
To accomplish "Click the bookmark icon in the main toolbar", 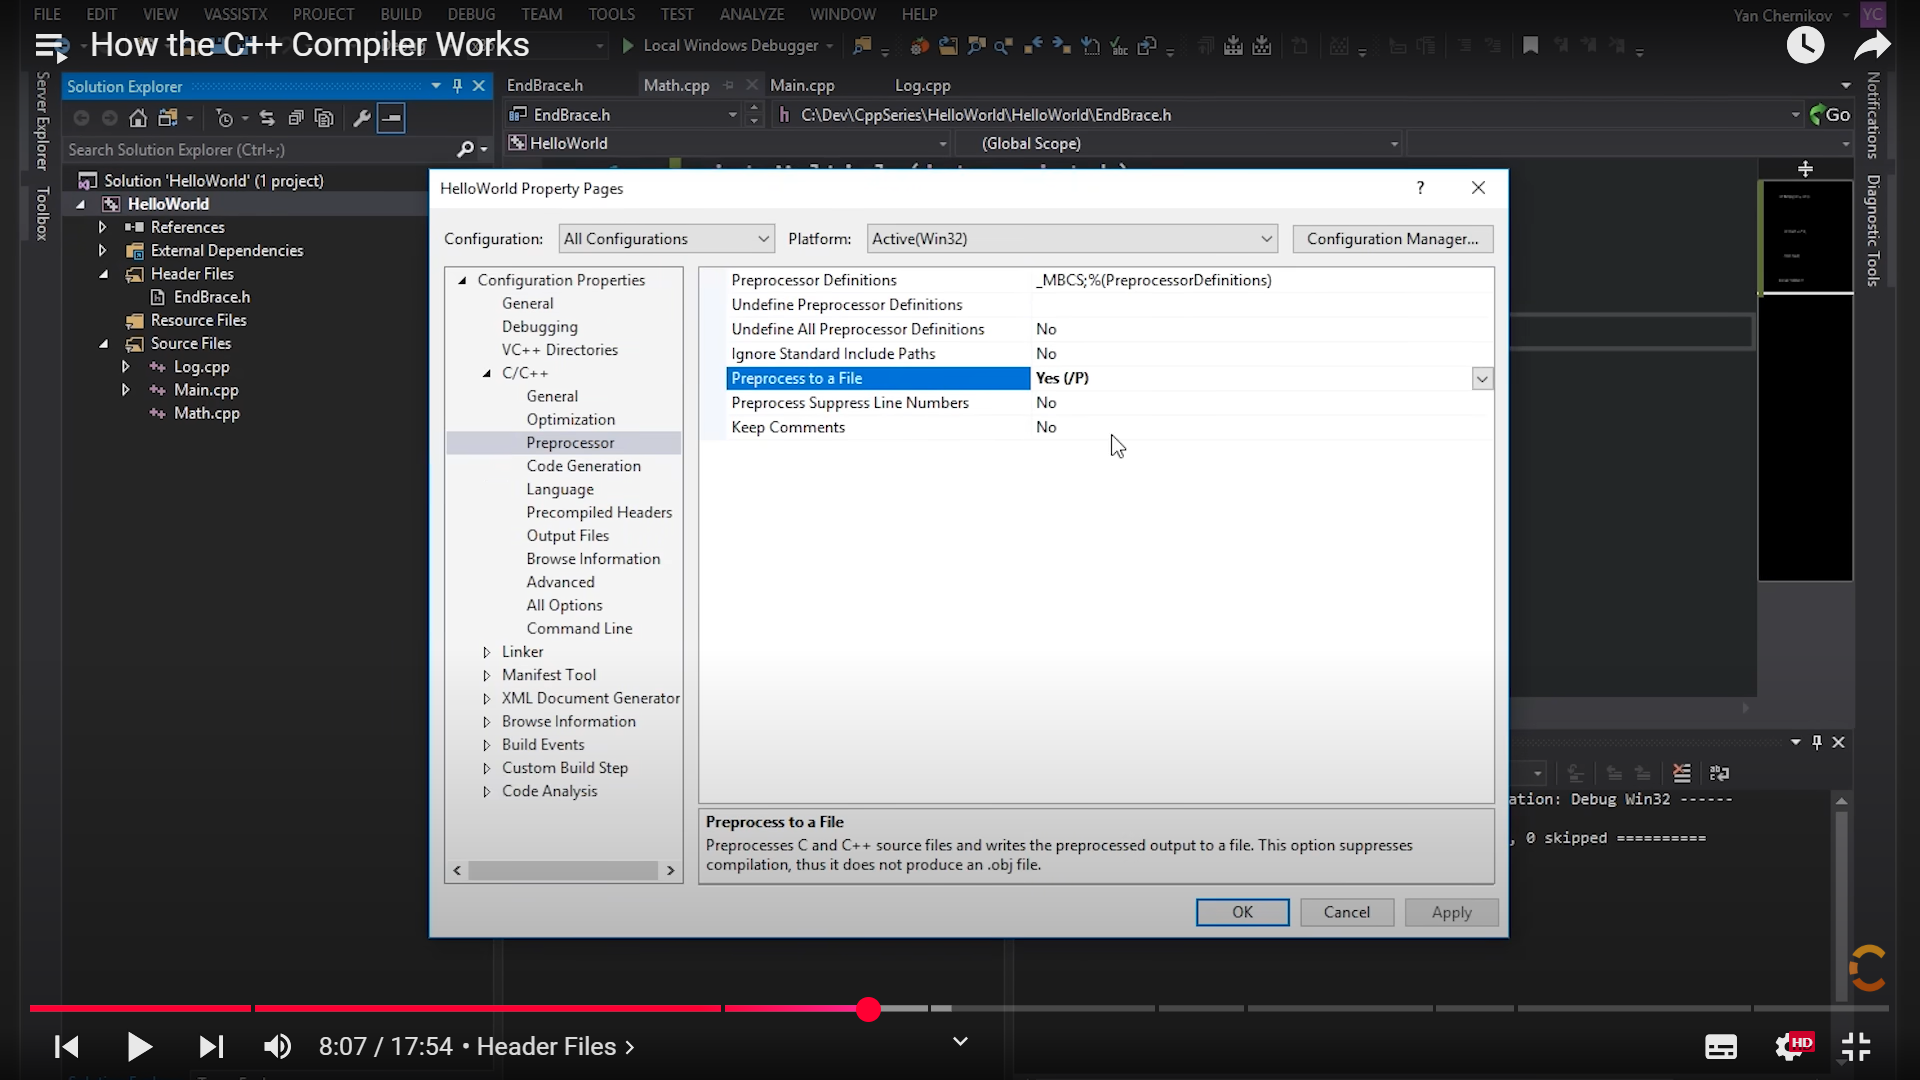I will pyautogui.click(x=1531, y=46).
